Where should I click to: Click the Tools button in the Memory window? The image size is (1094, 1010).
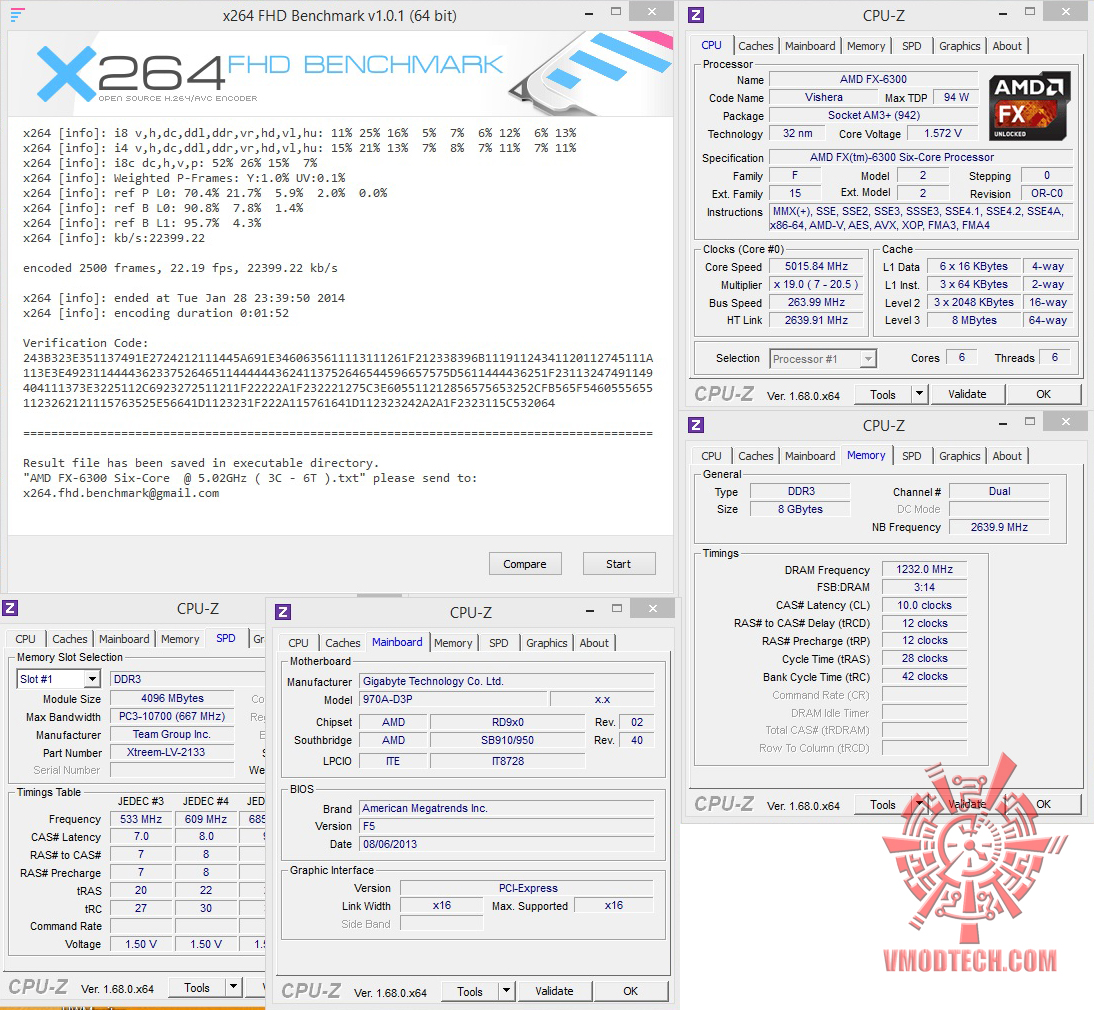883,805
